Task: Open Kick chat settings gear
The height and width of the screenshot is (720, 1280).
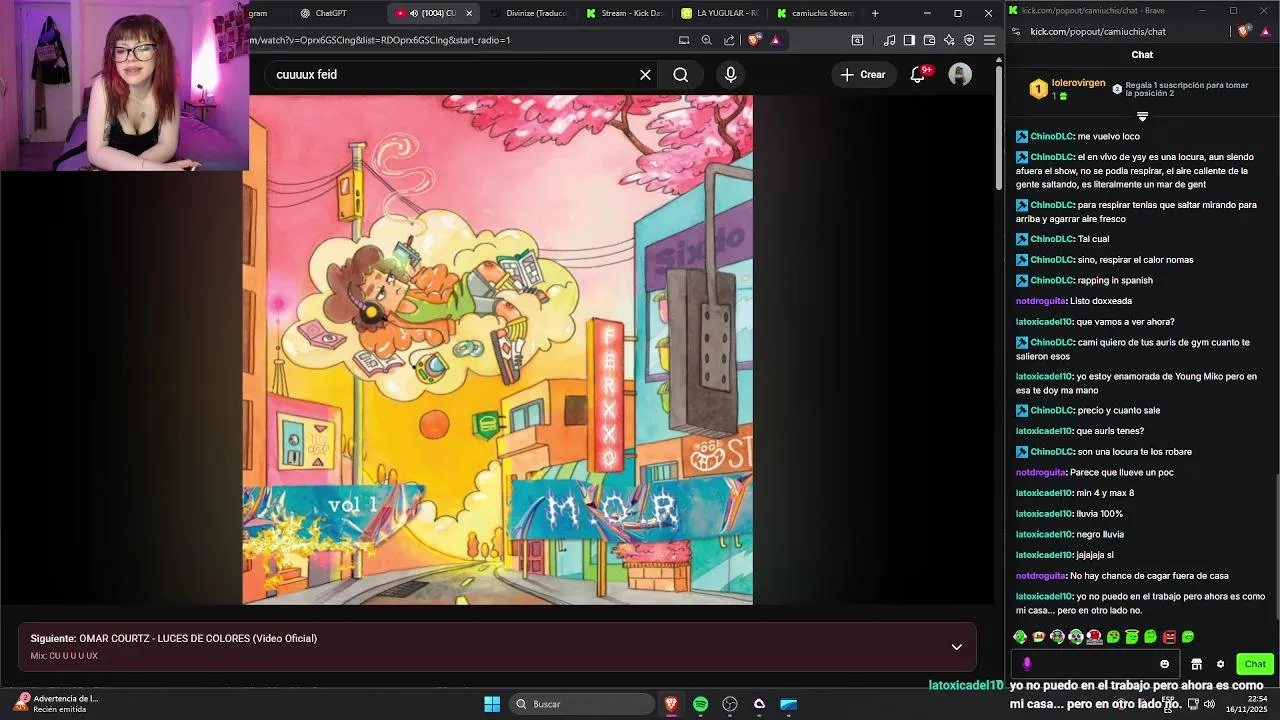Action: pyautogui.click(x=1220, y=664)
